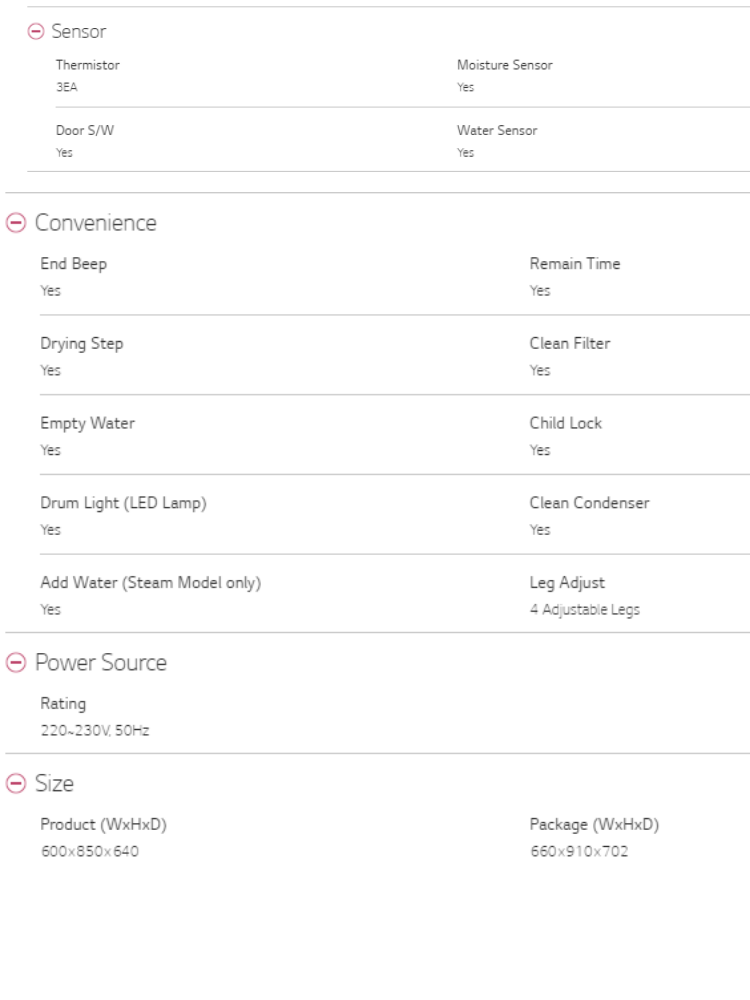Click the End Beep feature label
Viewport: 750px width, 1000px height.
point(73,264)
